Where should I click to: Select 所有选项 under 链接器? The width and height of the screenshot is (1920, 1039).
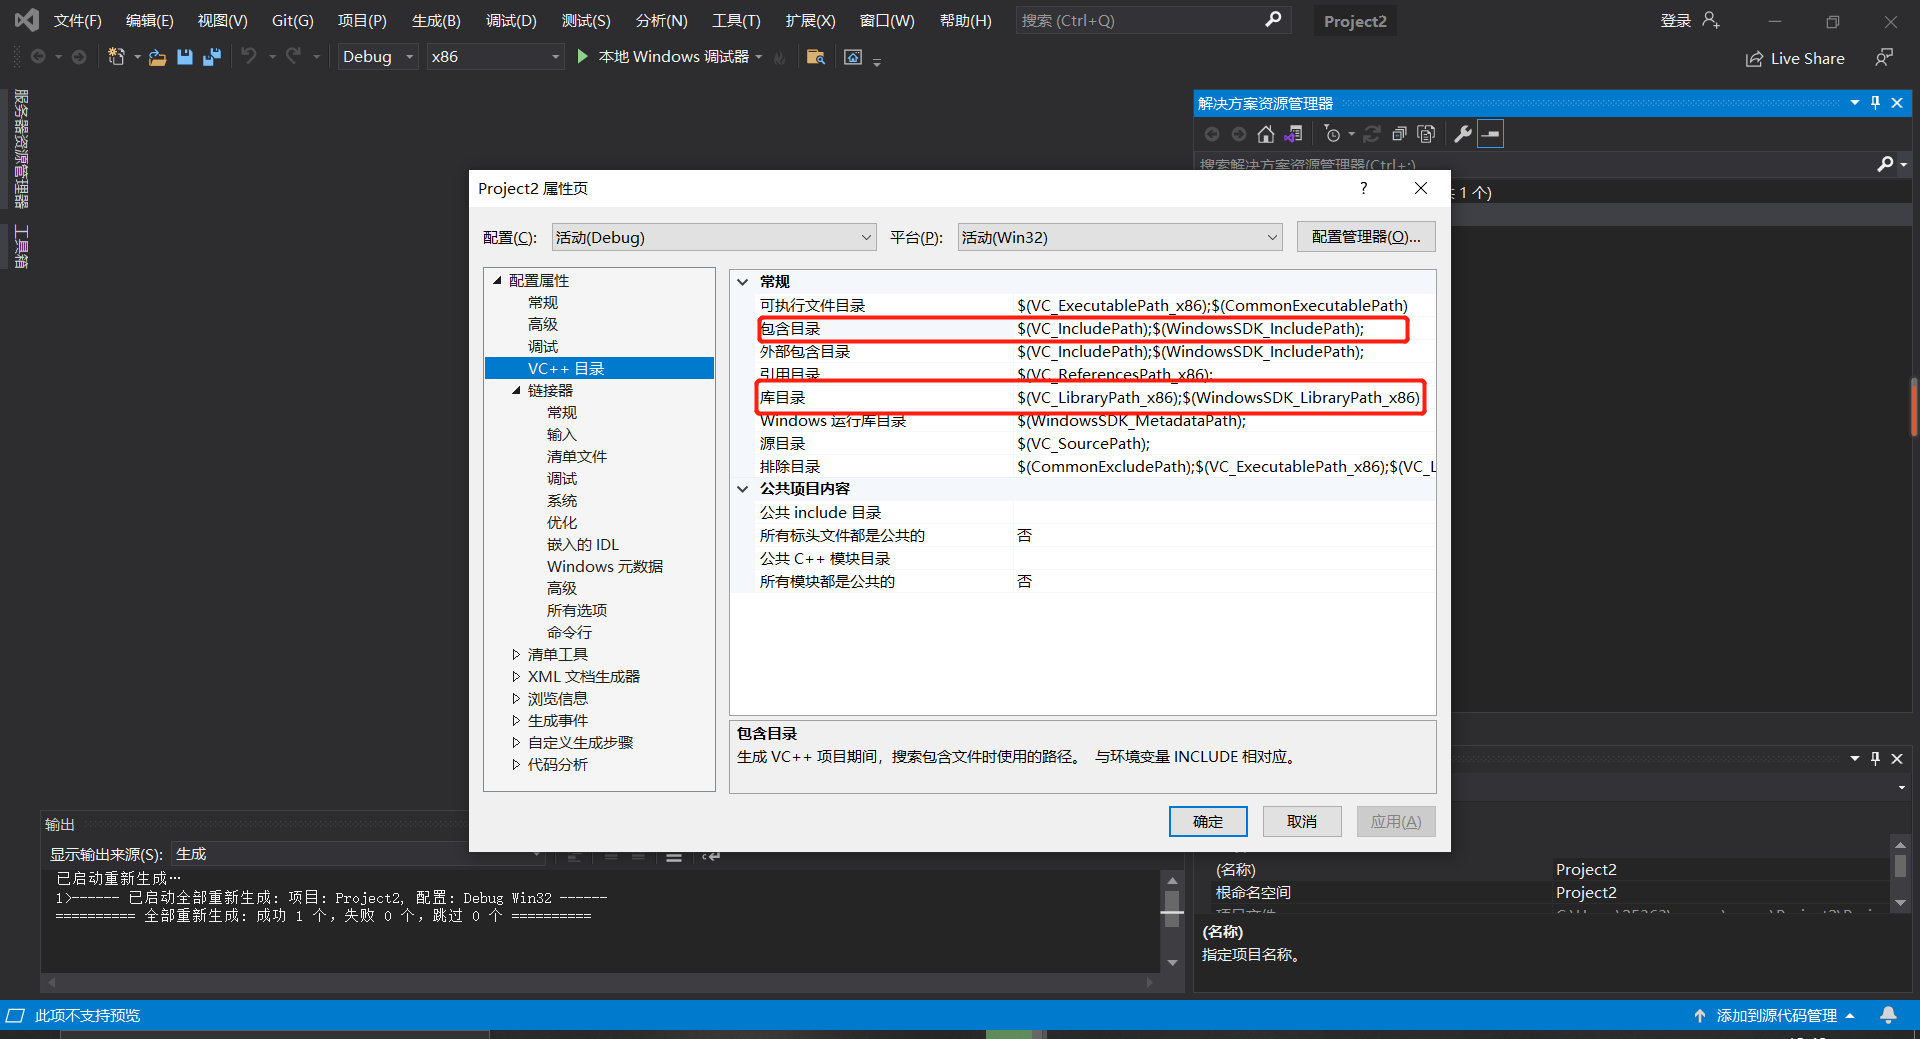[x=576, y=611]
